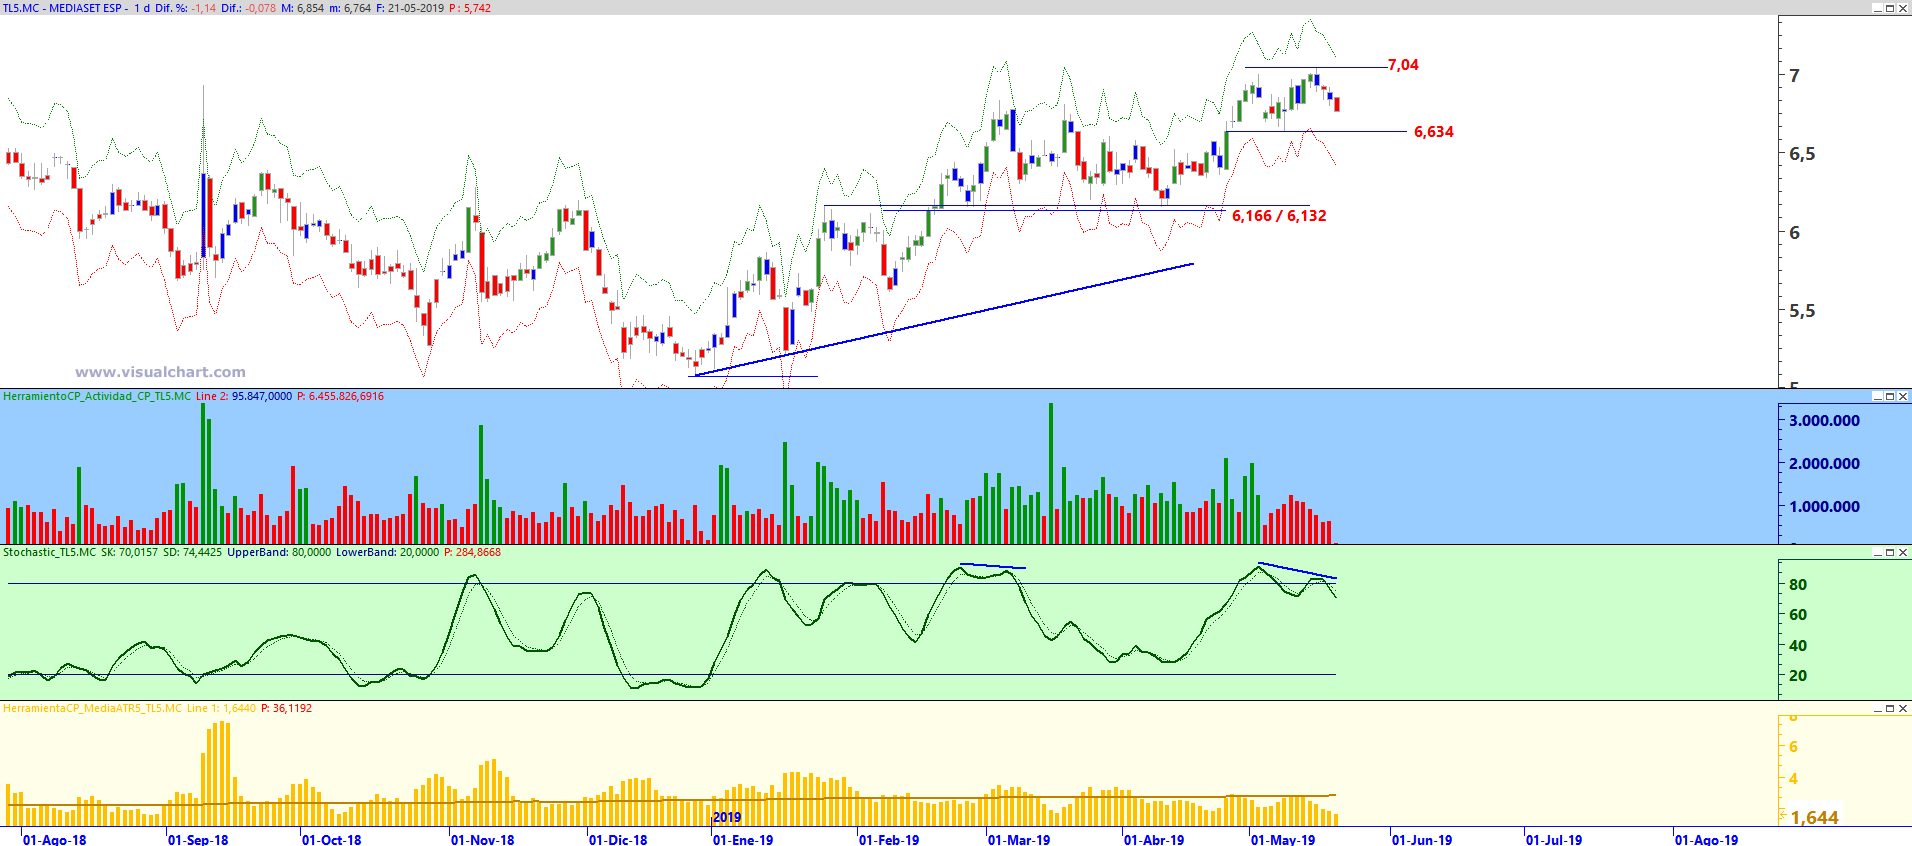Viewport: 1912px width, 846px height.
Task: Click the 'm: 6,764' minimum value
Action: [x=350, y=8]
